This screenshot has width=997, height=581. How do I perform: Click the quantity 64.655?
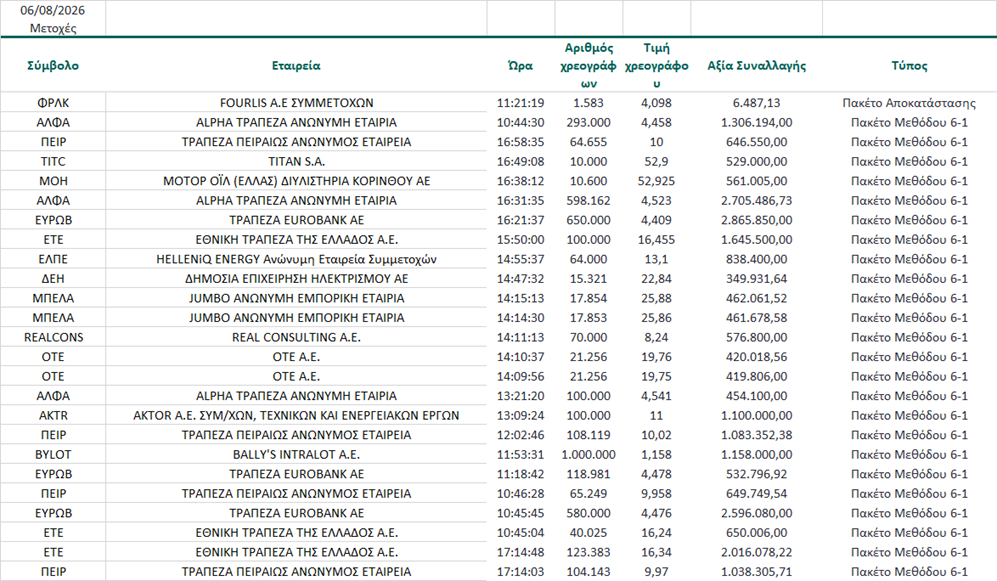(589, 142)
